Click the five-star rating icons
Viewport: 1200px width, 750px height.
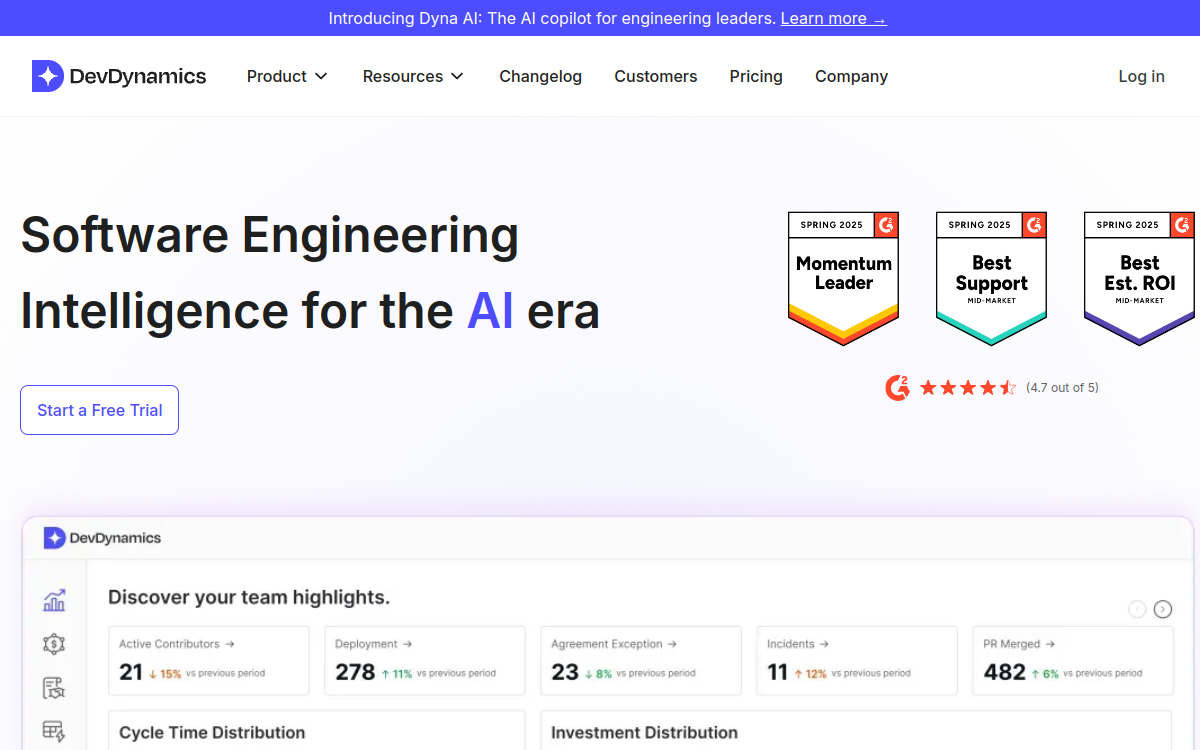[x=968, y=388]
